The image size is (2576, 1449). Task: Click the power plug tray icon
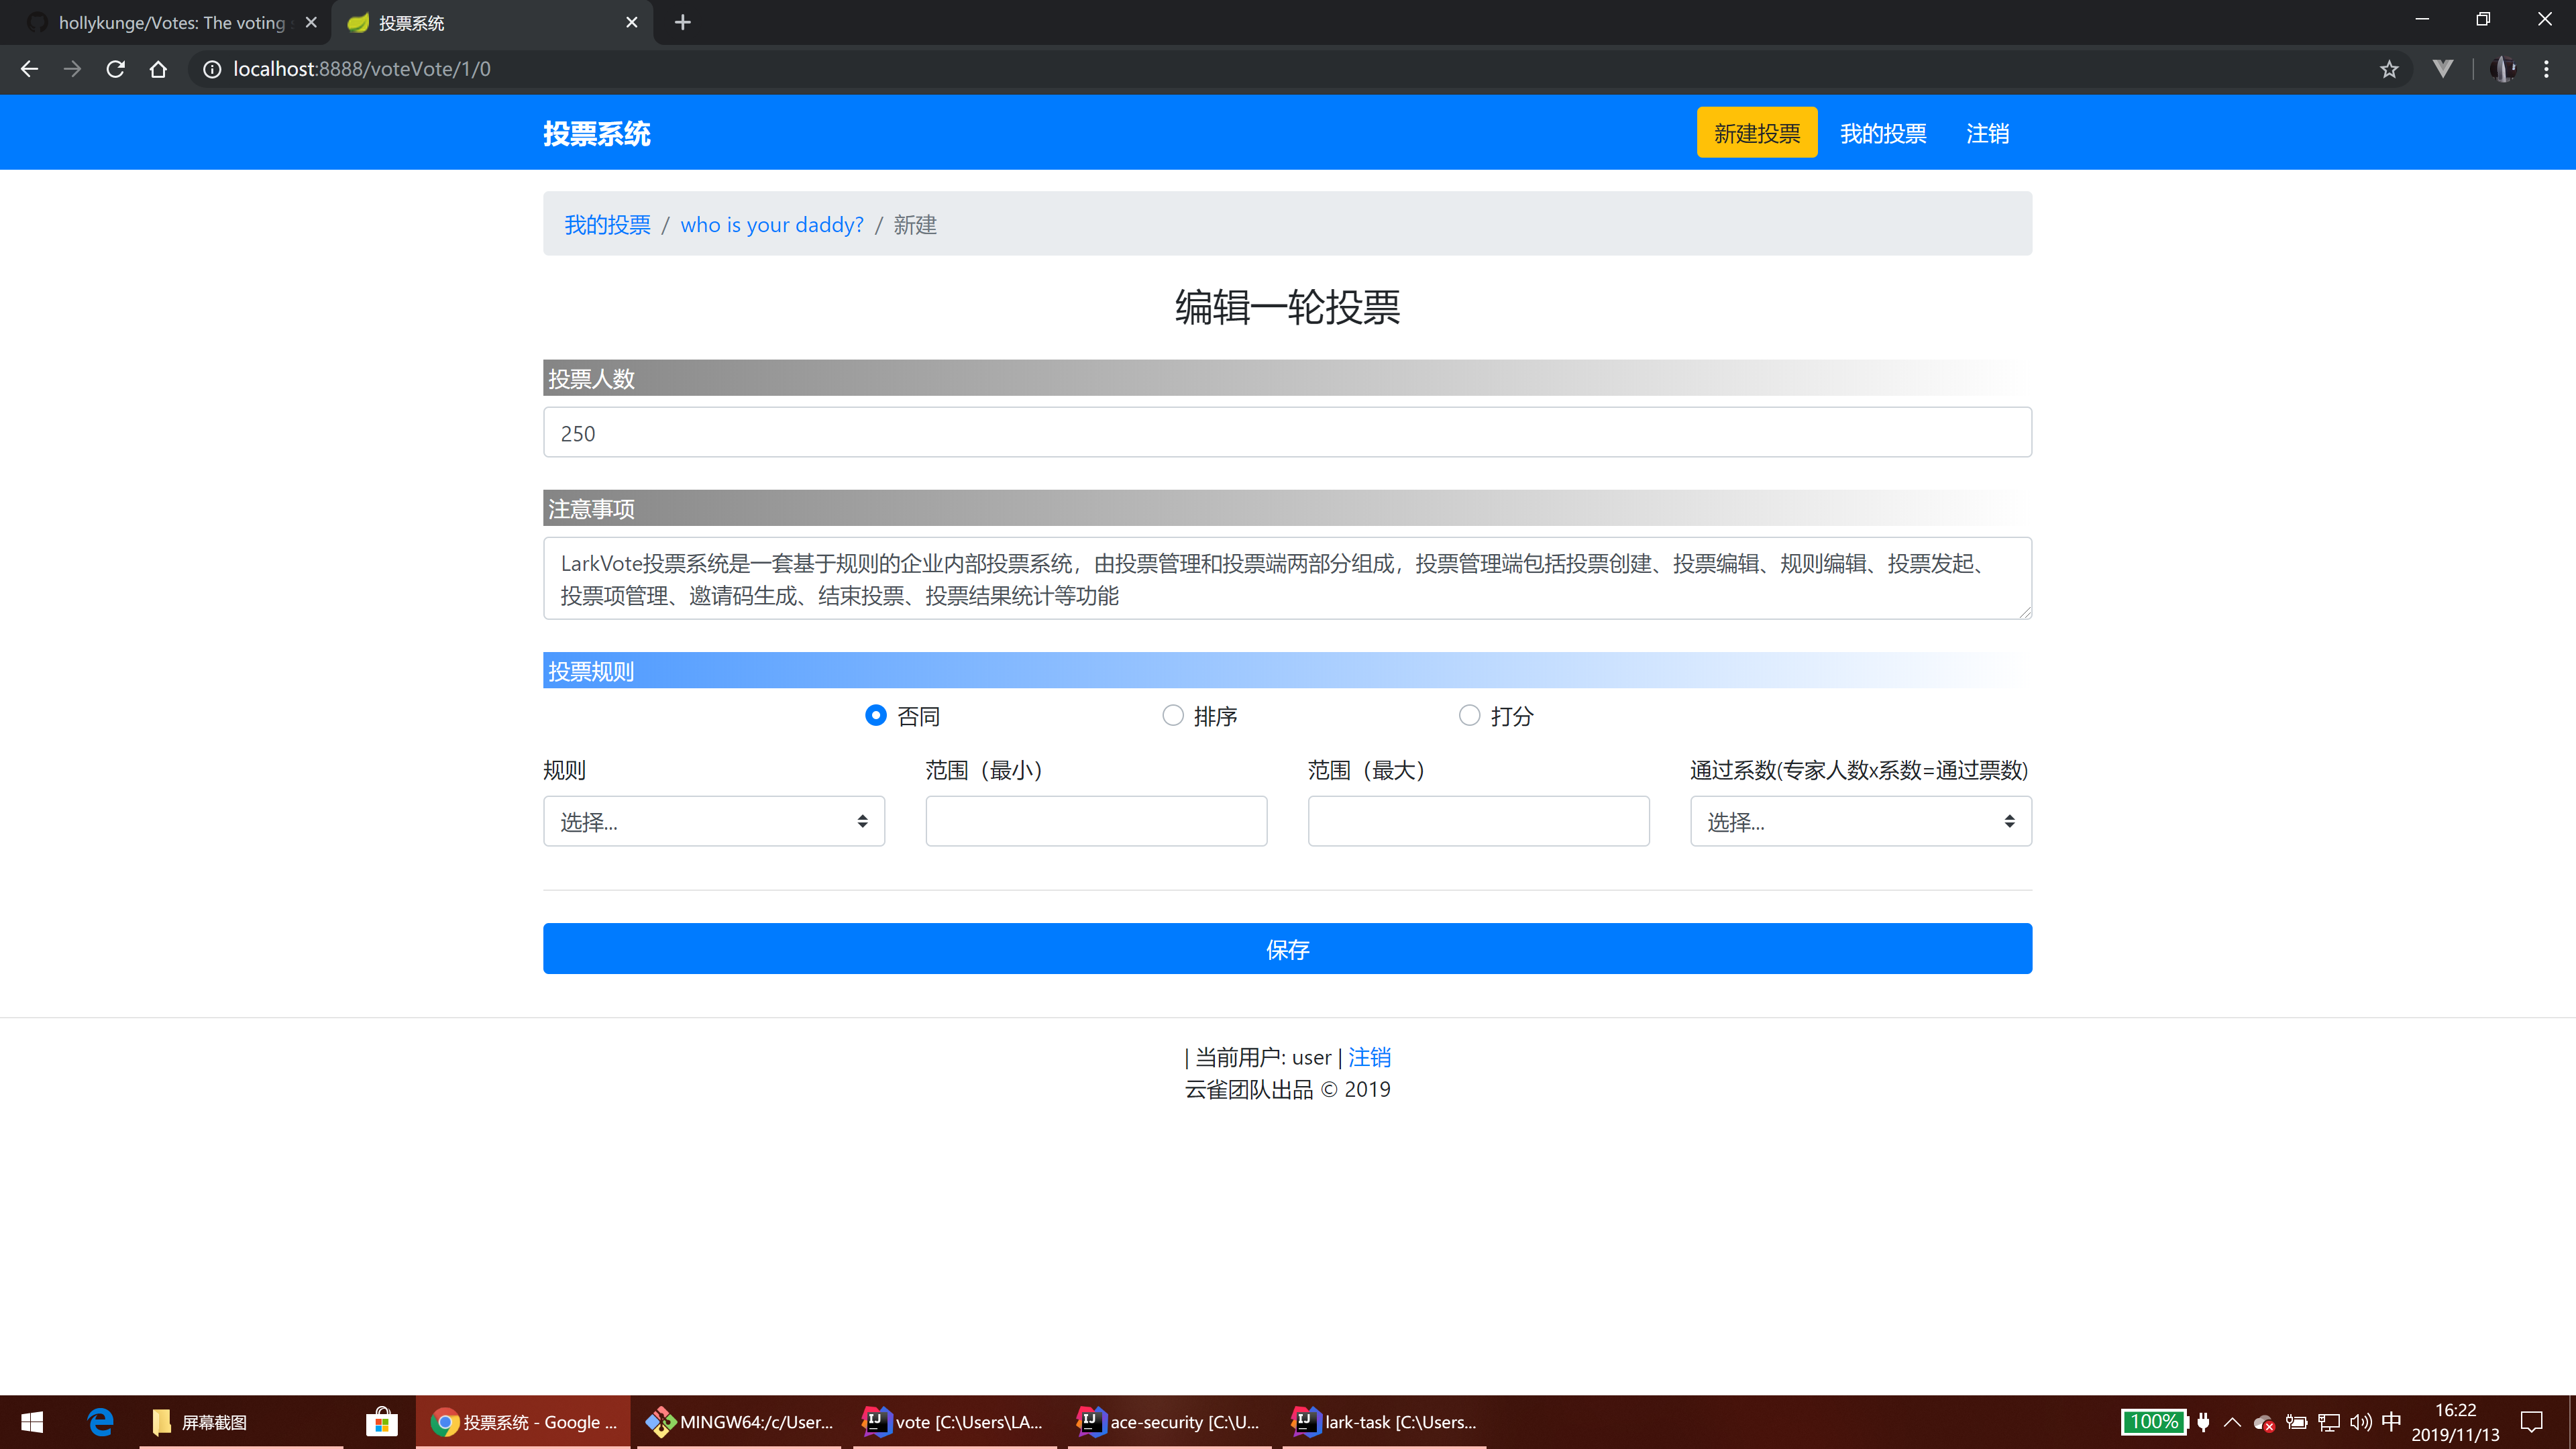point(2203,1421)
